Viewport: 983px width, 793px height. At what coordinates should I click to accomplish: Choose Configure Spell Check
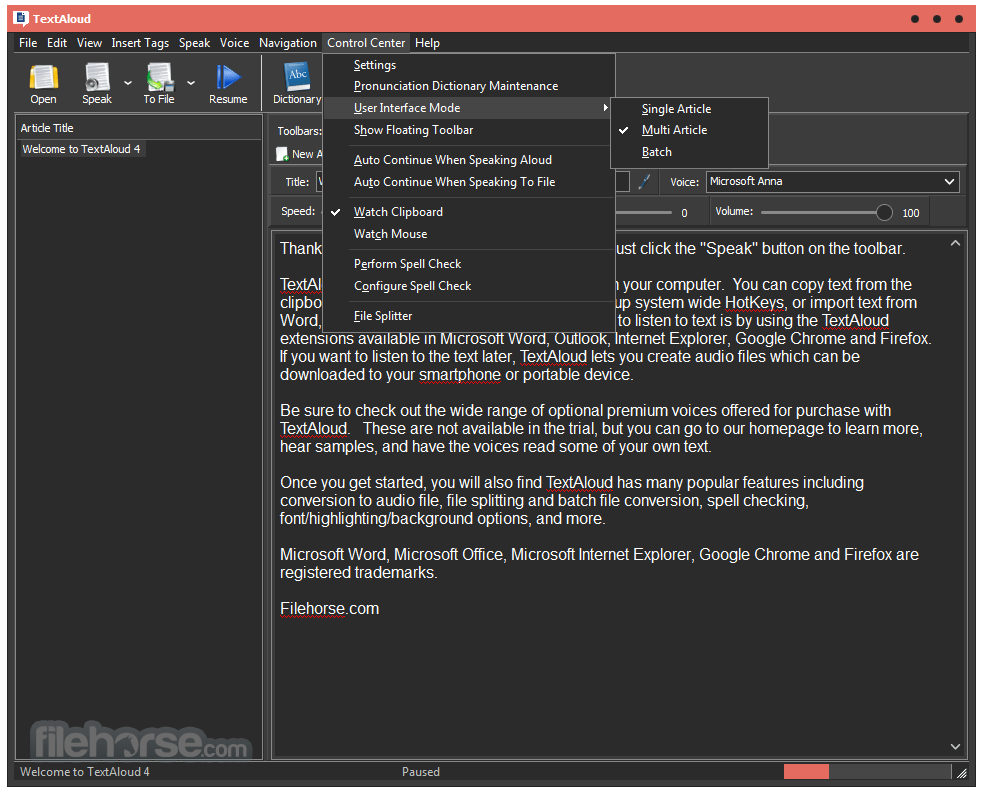468,286
